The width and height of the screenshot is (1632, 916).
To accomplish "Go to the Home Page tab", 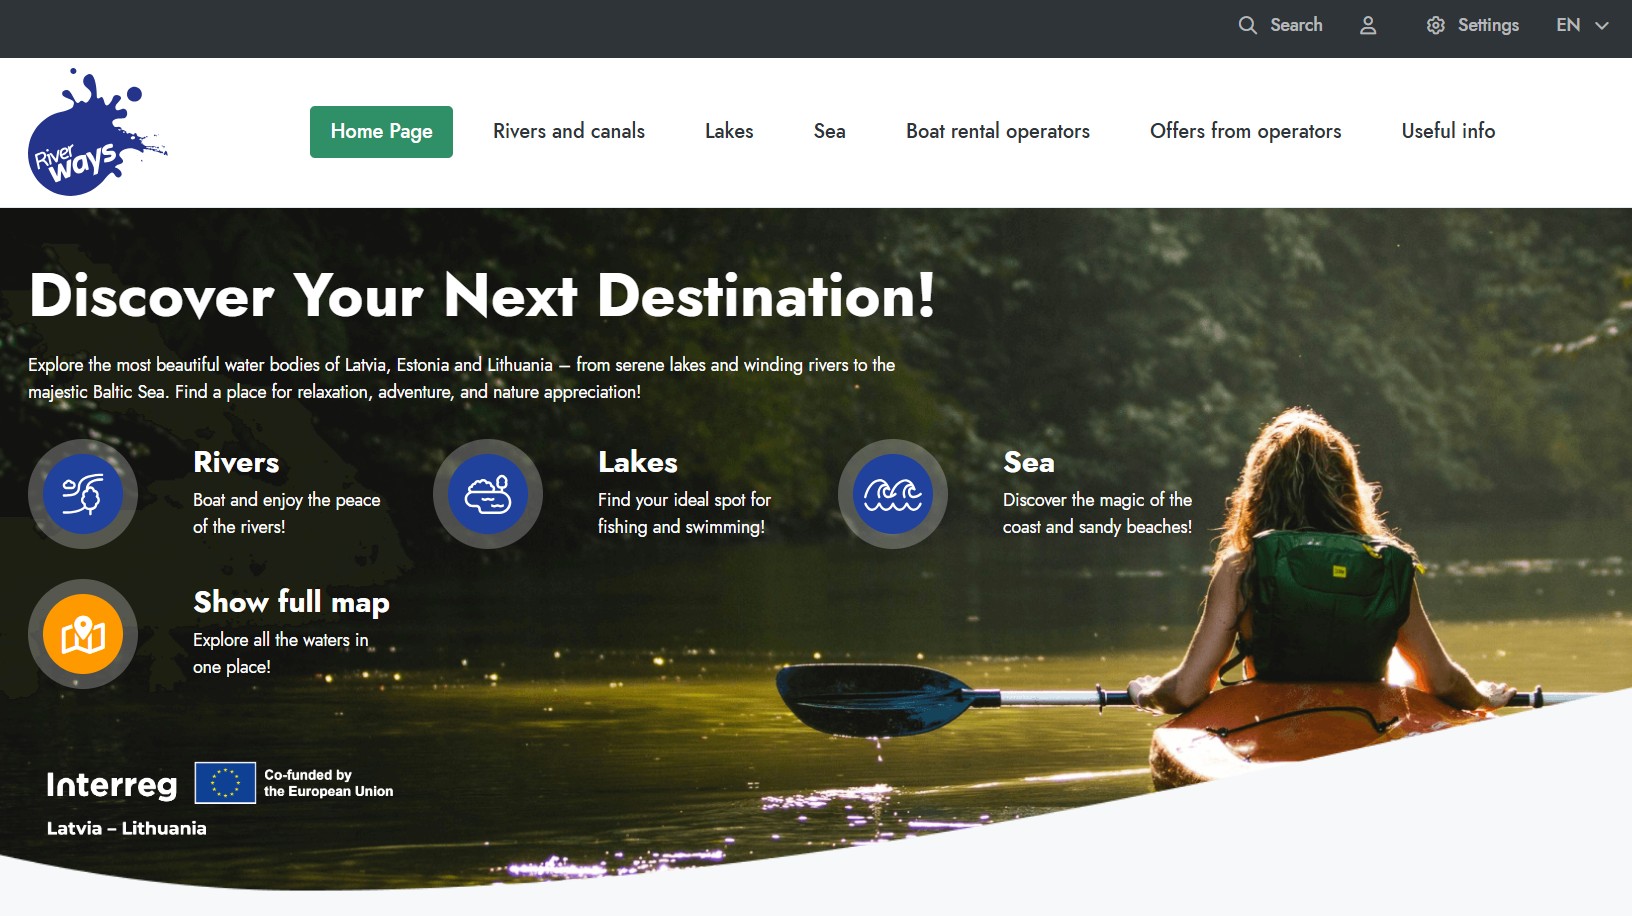I will [x=381, y=132].
